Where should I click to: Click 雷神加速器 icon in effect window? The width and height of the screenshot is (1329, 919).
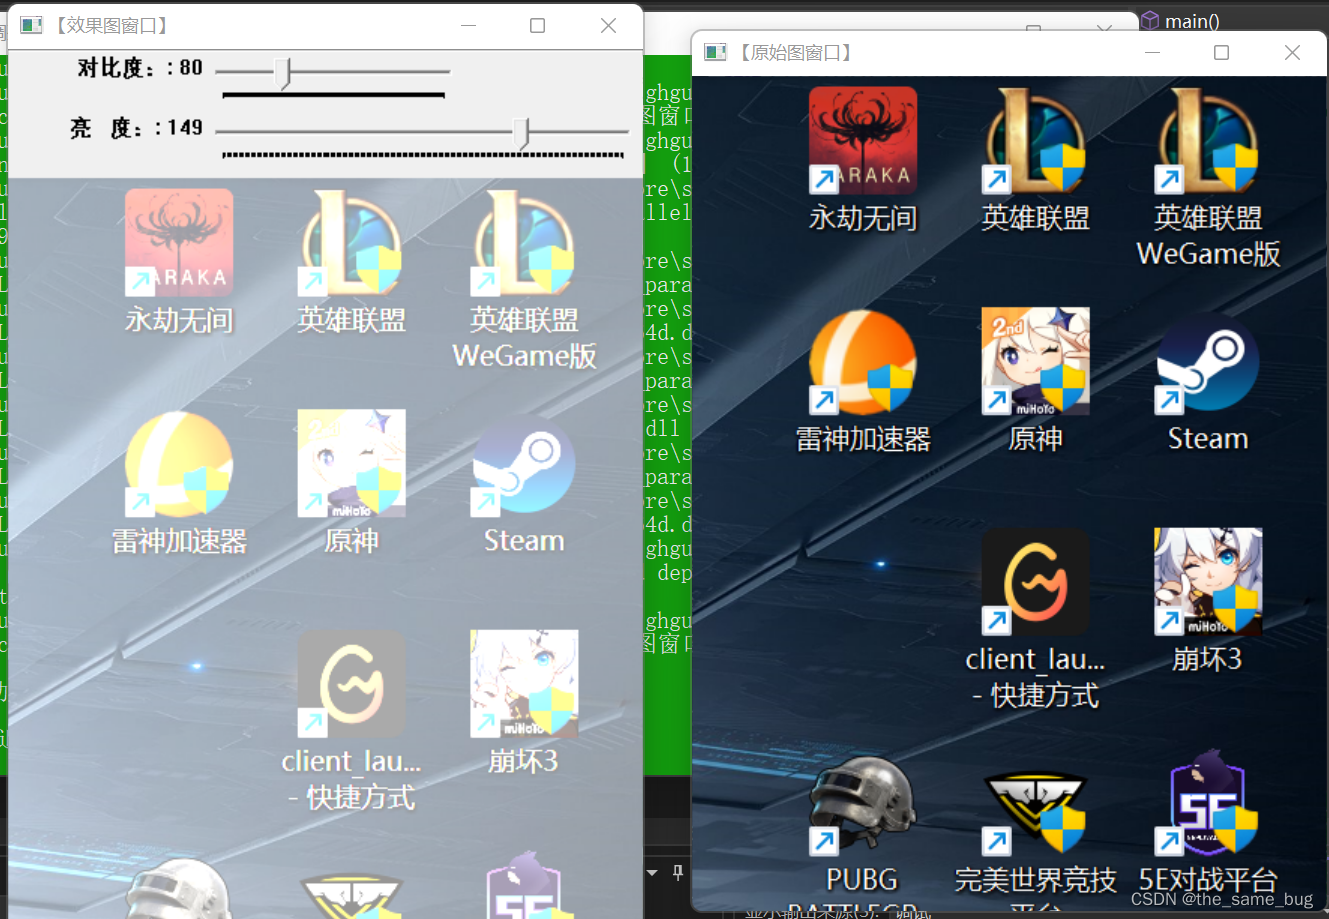[x=179, y=463]
